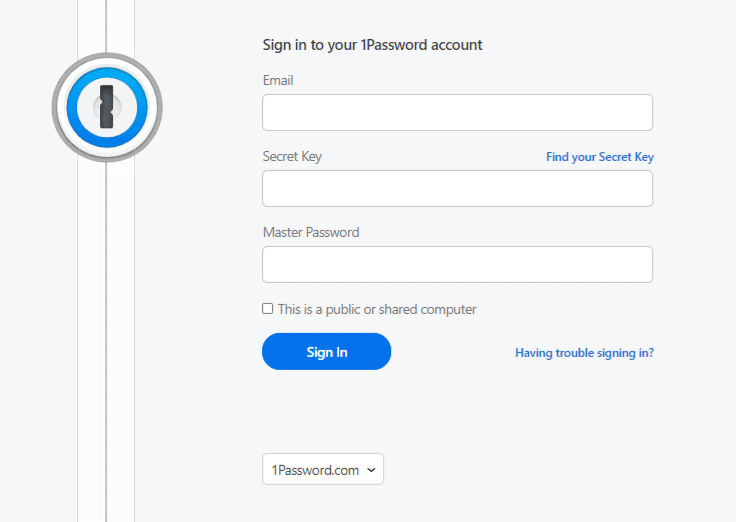The width and height of the screenshot is (736, 522).
Task: Click the "This is a public or shared computer" label
Action: point(377,310)
